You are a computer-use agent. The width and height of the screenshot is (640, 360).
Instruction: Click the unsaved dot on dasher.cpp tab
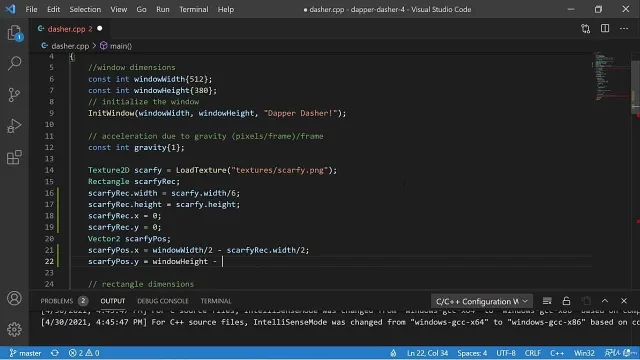tap(100, 29)
